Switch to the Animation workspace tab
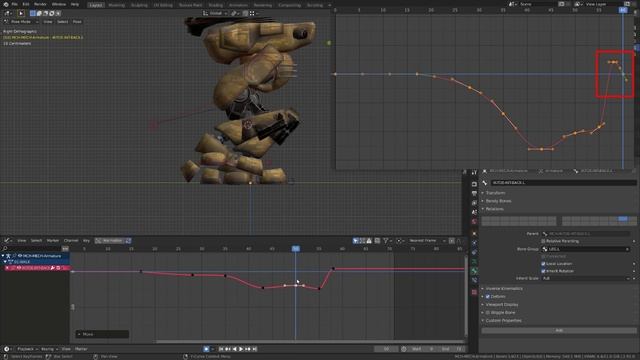Viewport: 640px width, 360px height. pos(238,5)
